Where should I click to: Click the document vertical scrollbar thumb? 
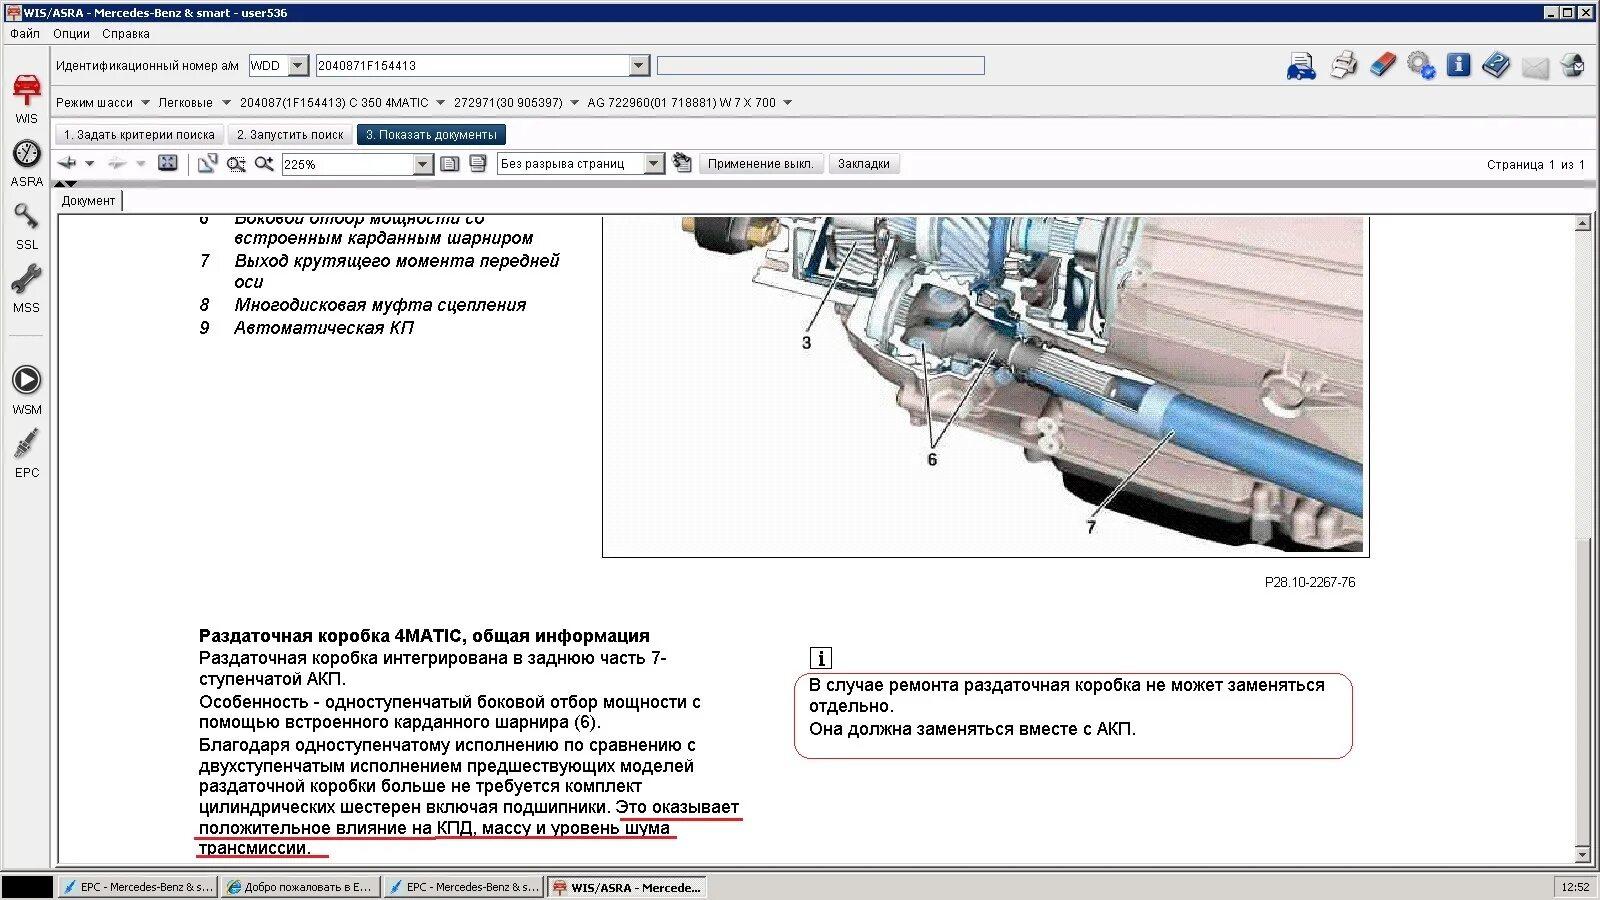1582,690
